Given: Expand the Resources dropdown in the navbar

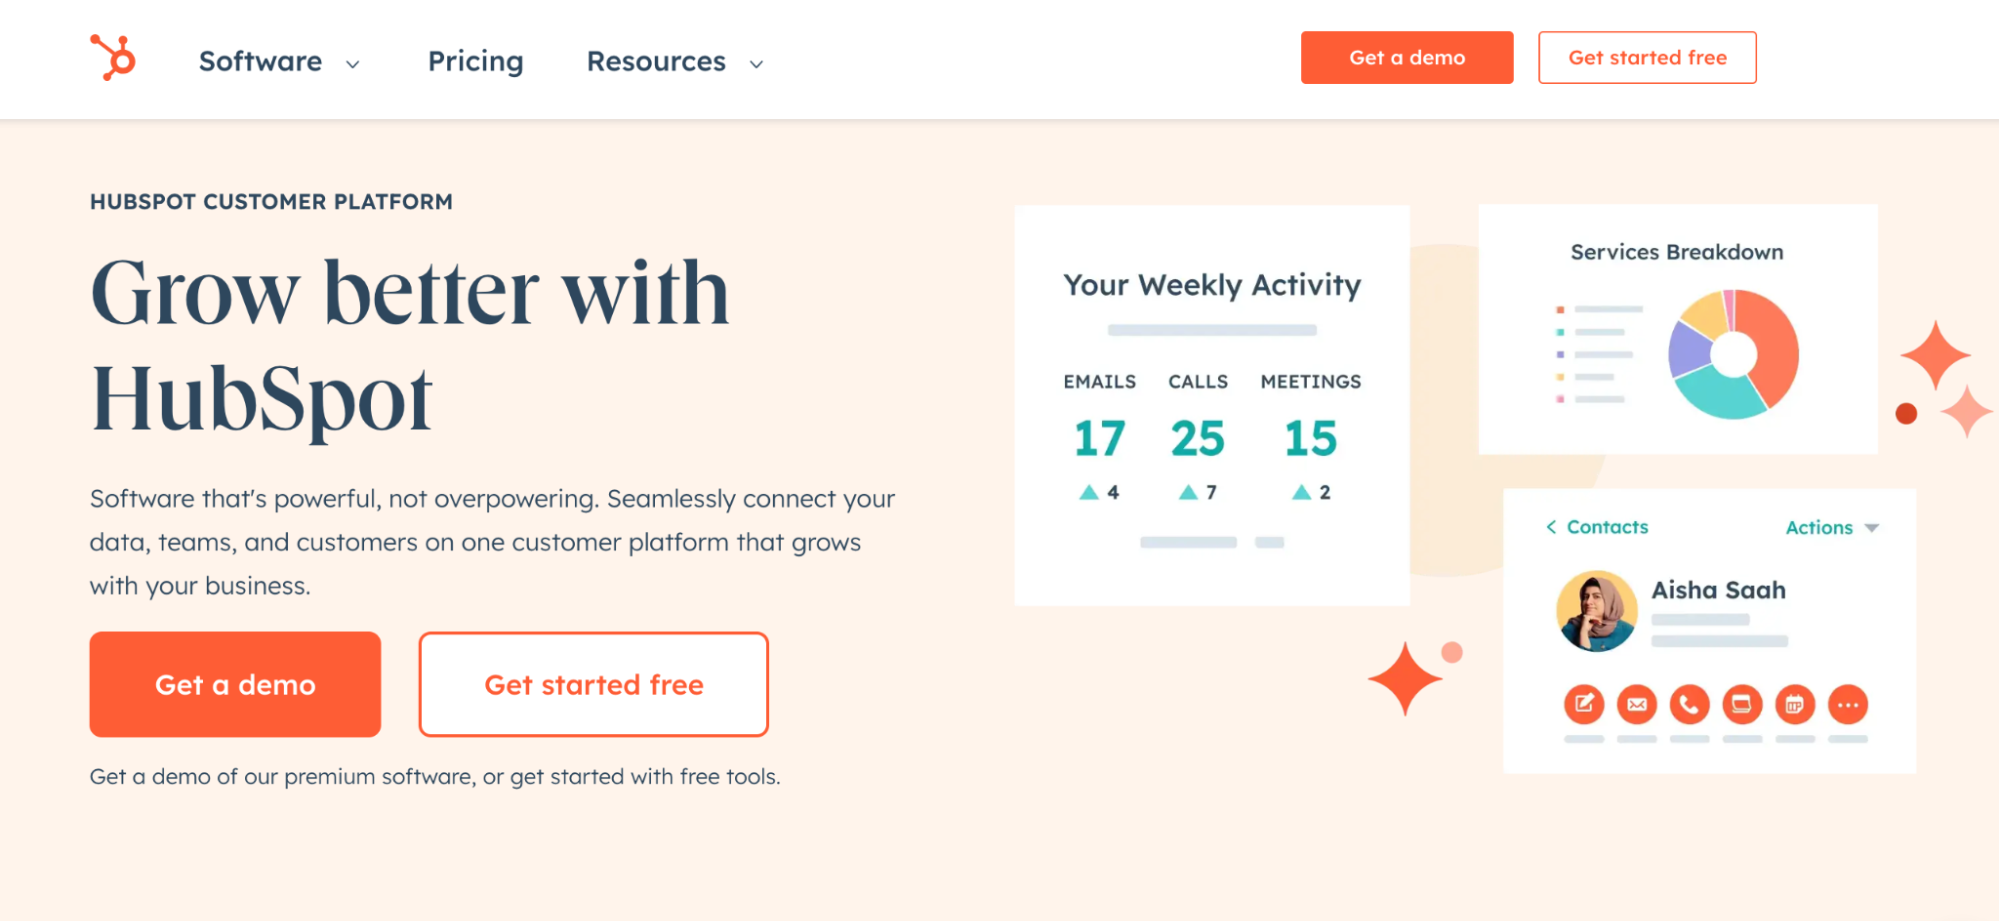Looking at the screenshot, I should pos(757,64).
